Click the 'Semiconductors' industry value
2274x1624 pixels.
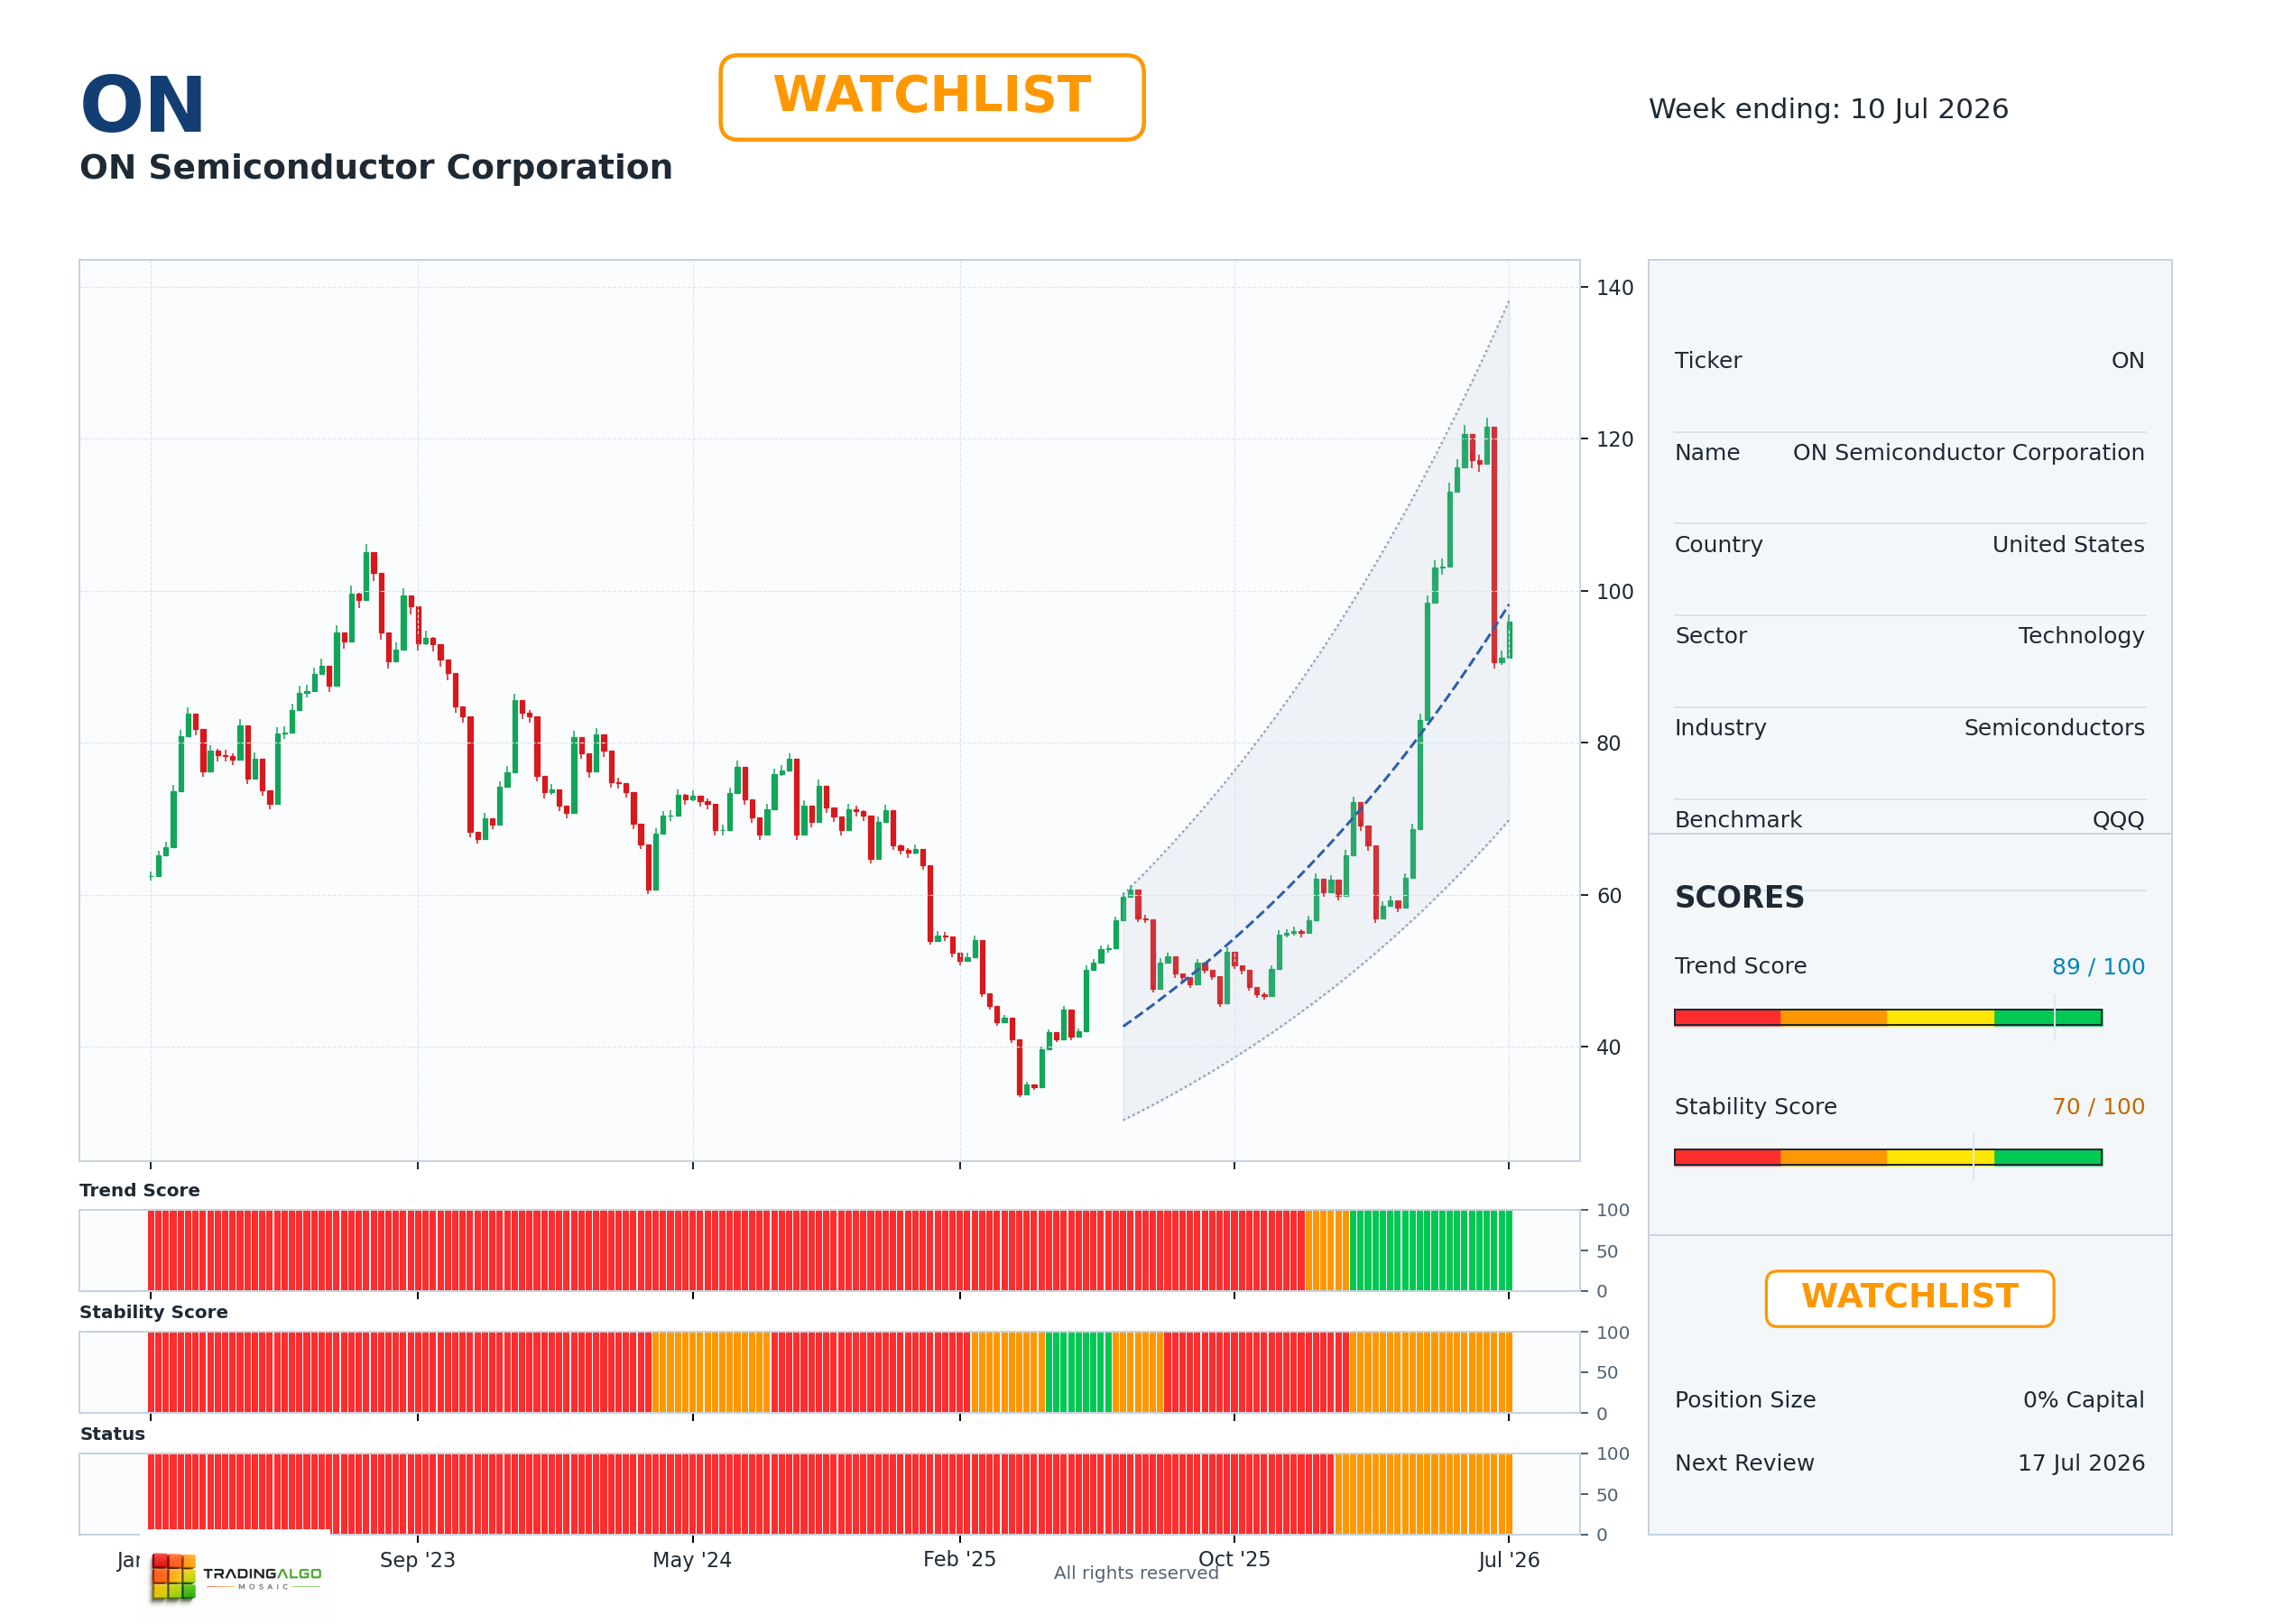[x=2054, y=728]
